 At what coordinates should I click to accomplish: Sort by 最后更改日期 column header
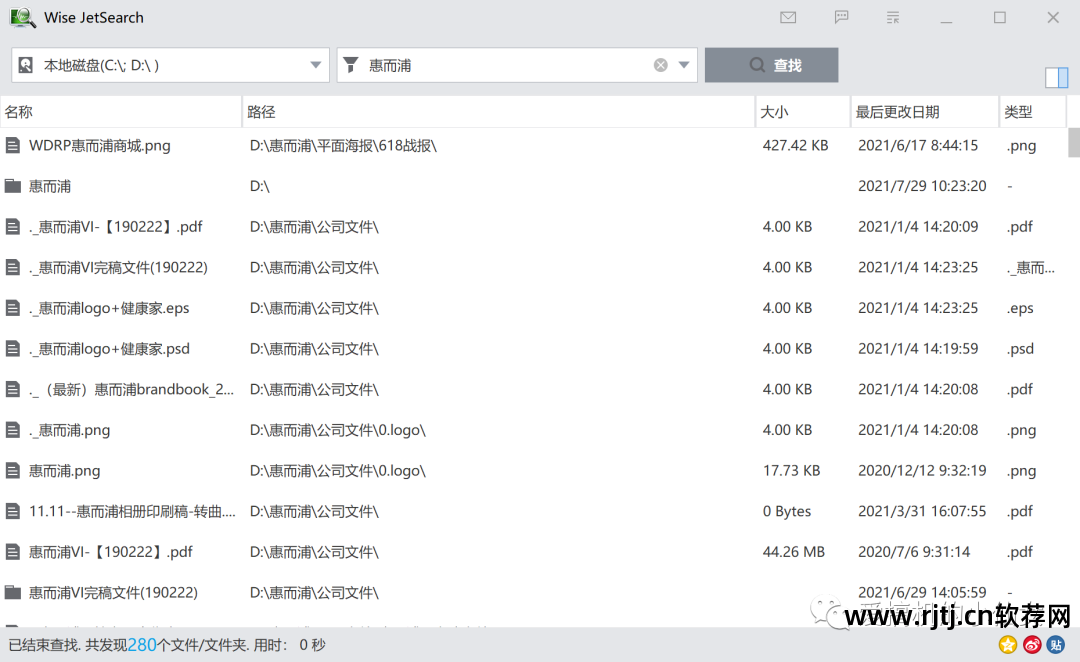tap(895, 111)
